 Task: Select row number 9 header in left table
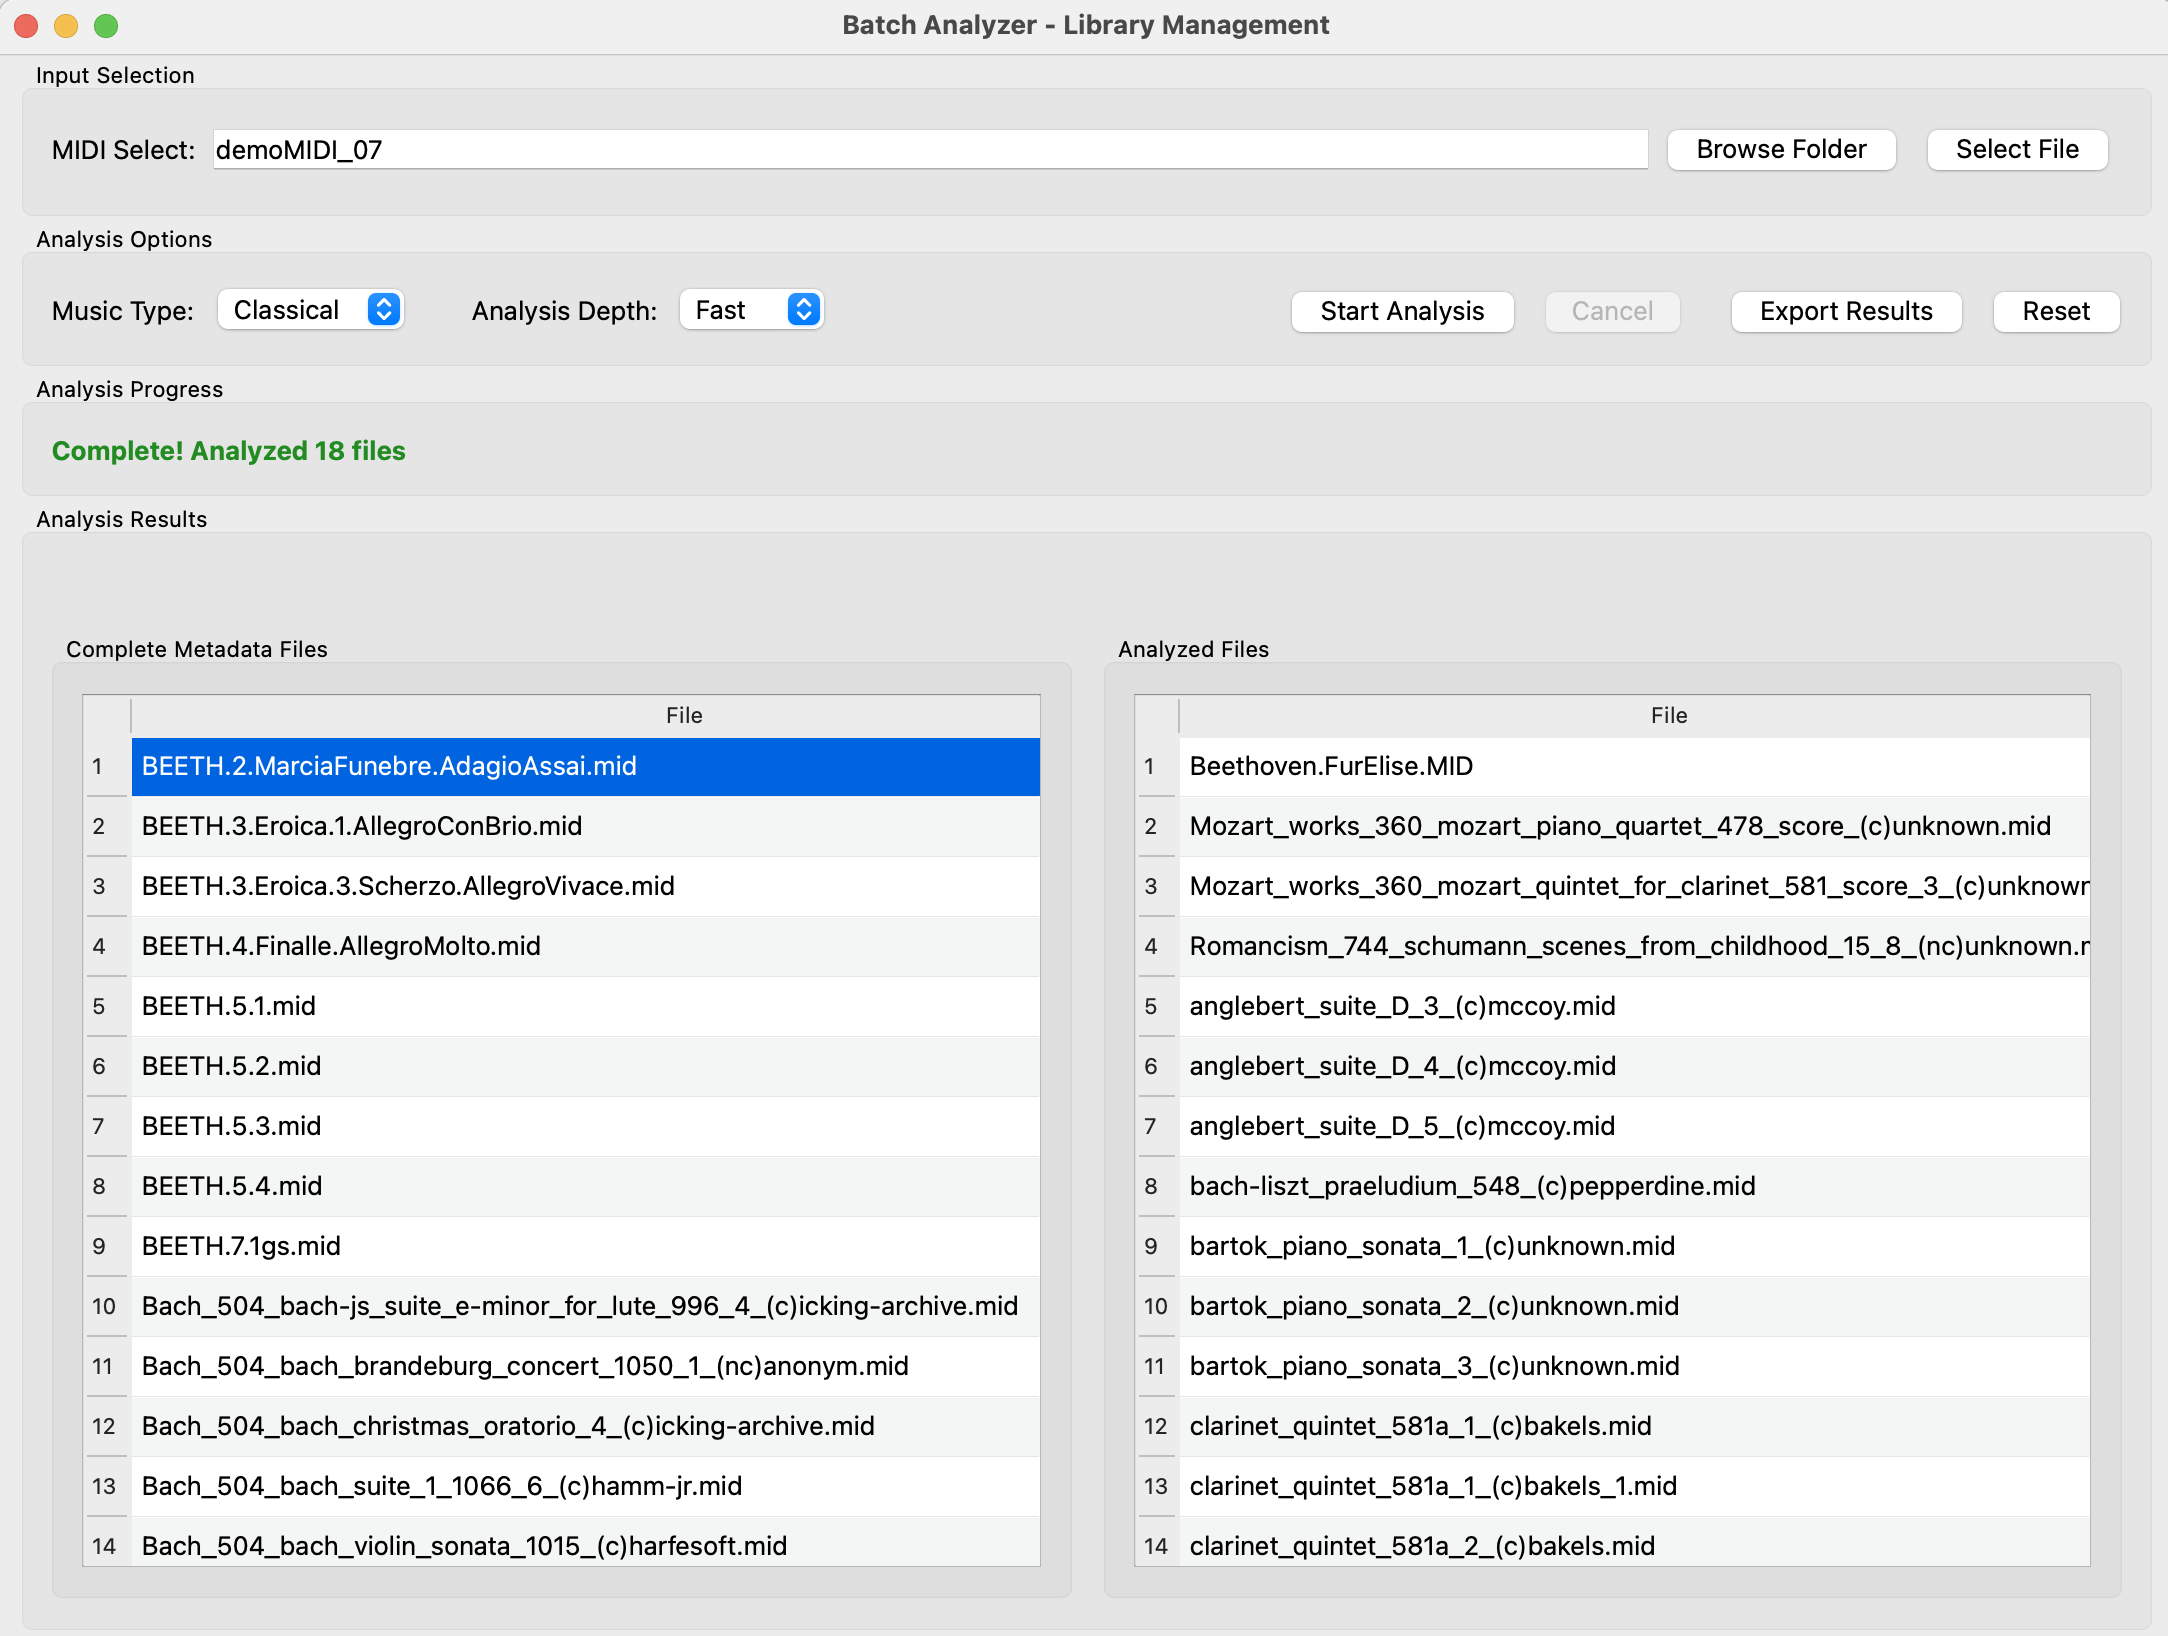pos(100,1246)
